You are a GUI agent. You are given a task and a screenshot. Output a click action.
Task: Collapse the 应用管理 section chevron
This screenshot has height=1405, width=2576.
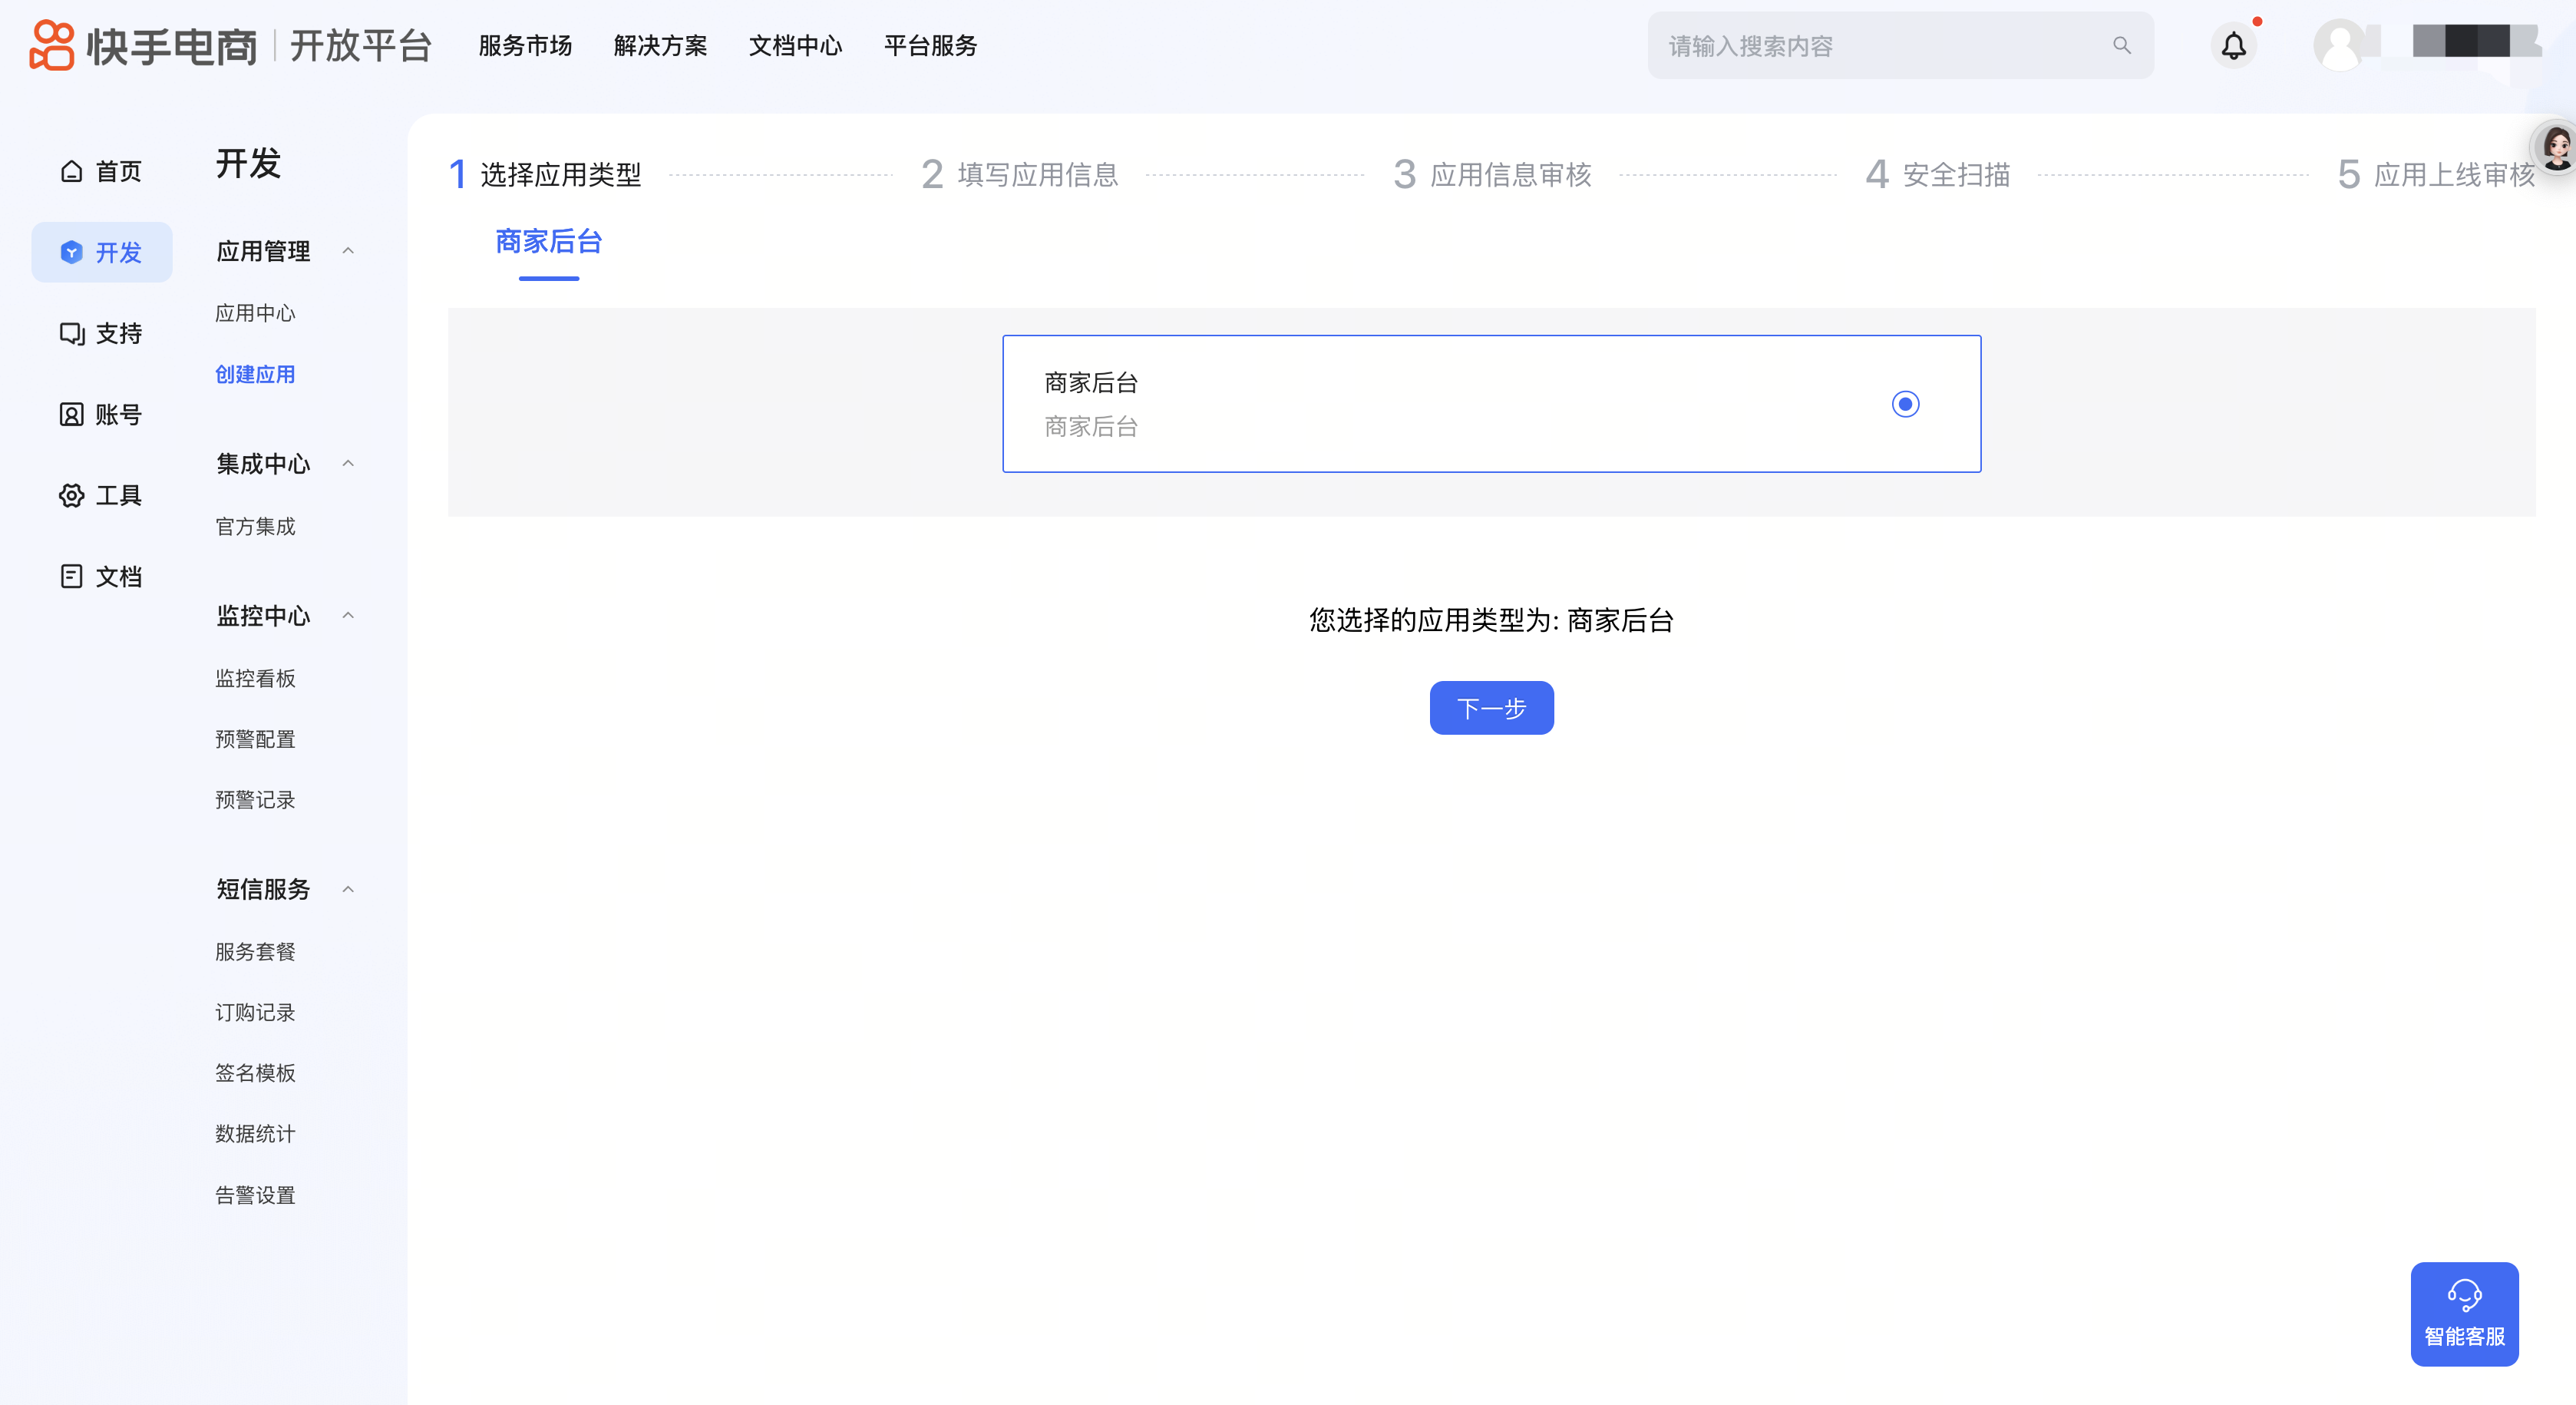348,251
